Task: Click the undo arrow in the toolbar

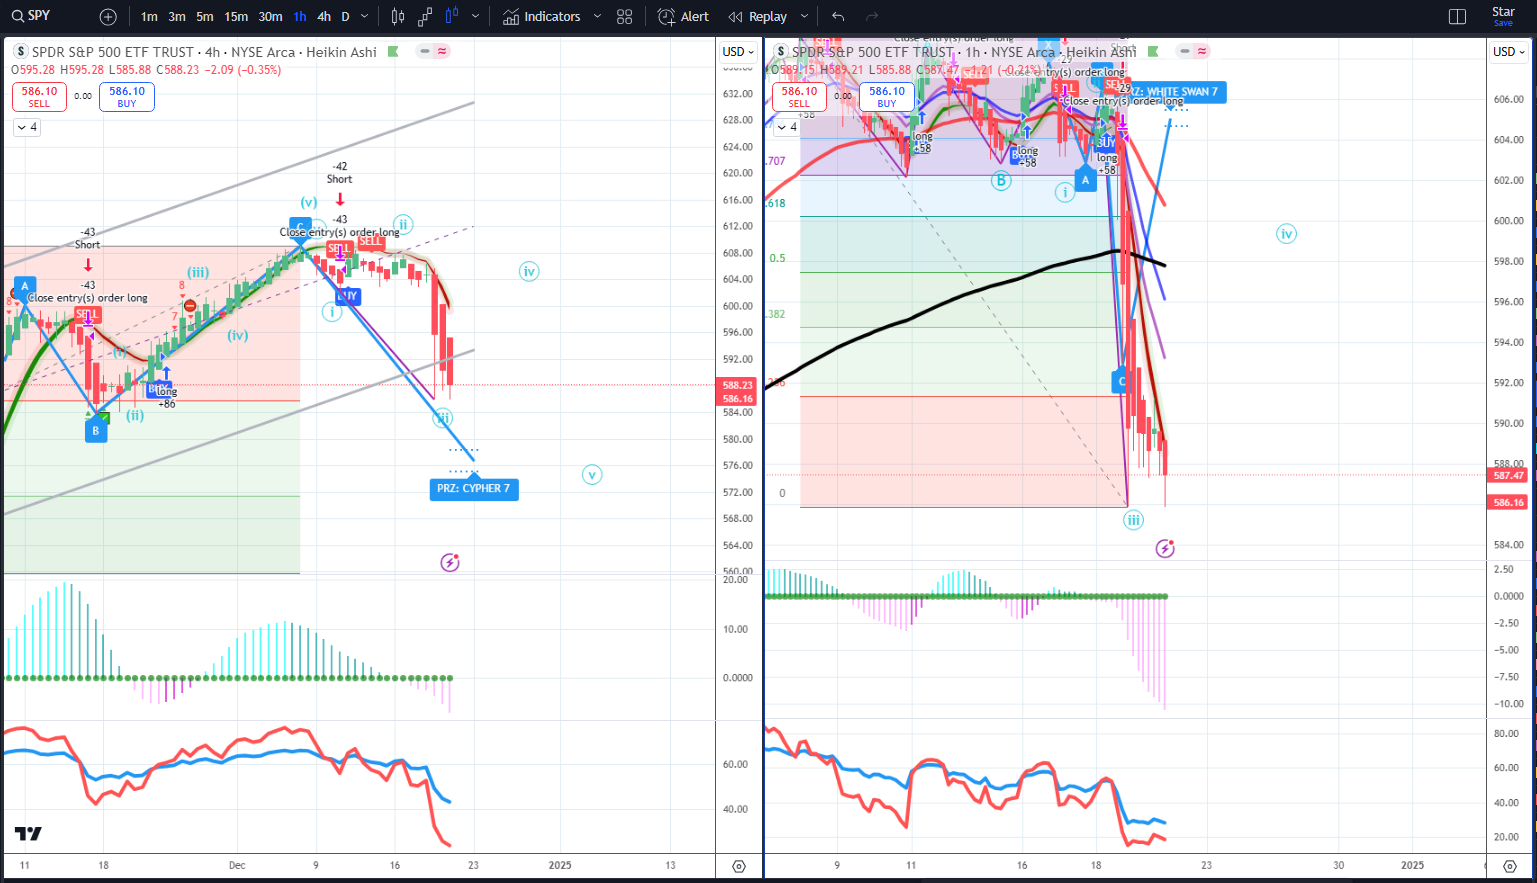Action: [x=838, y=17]
